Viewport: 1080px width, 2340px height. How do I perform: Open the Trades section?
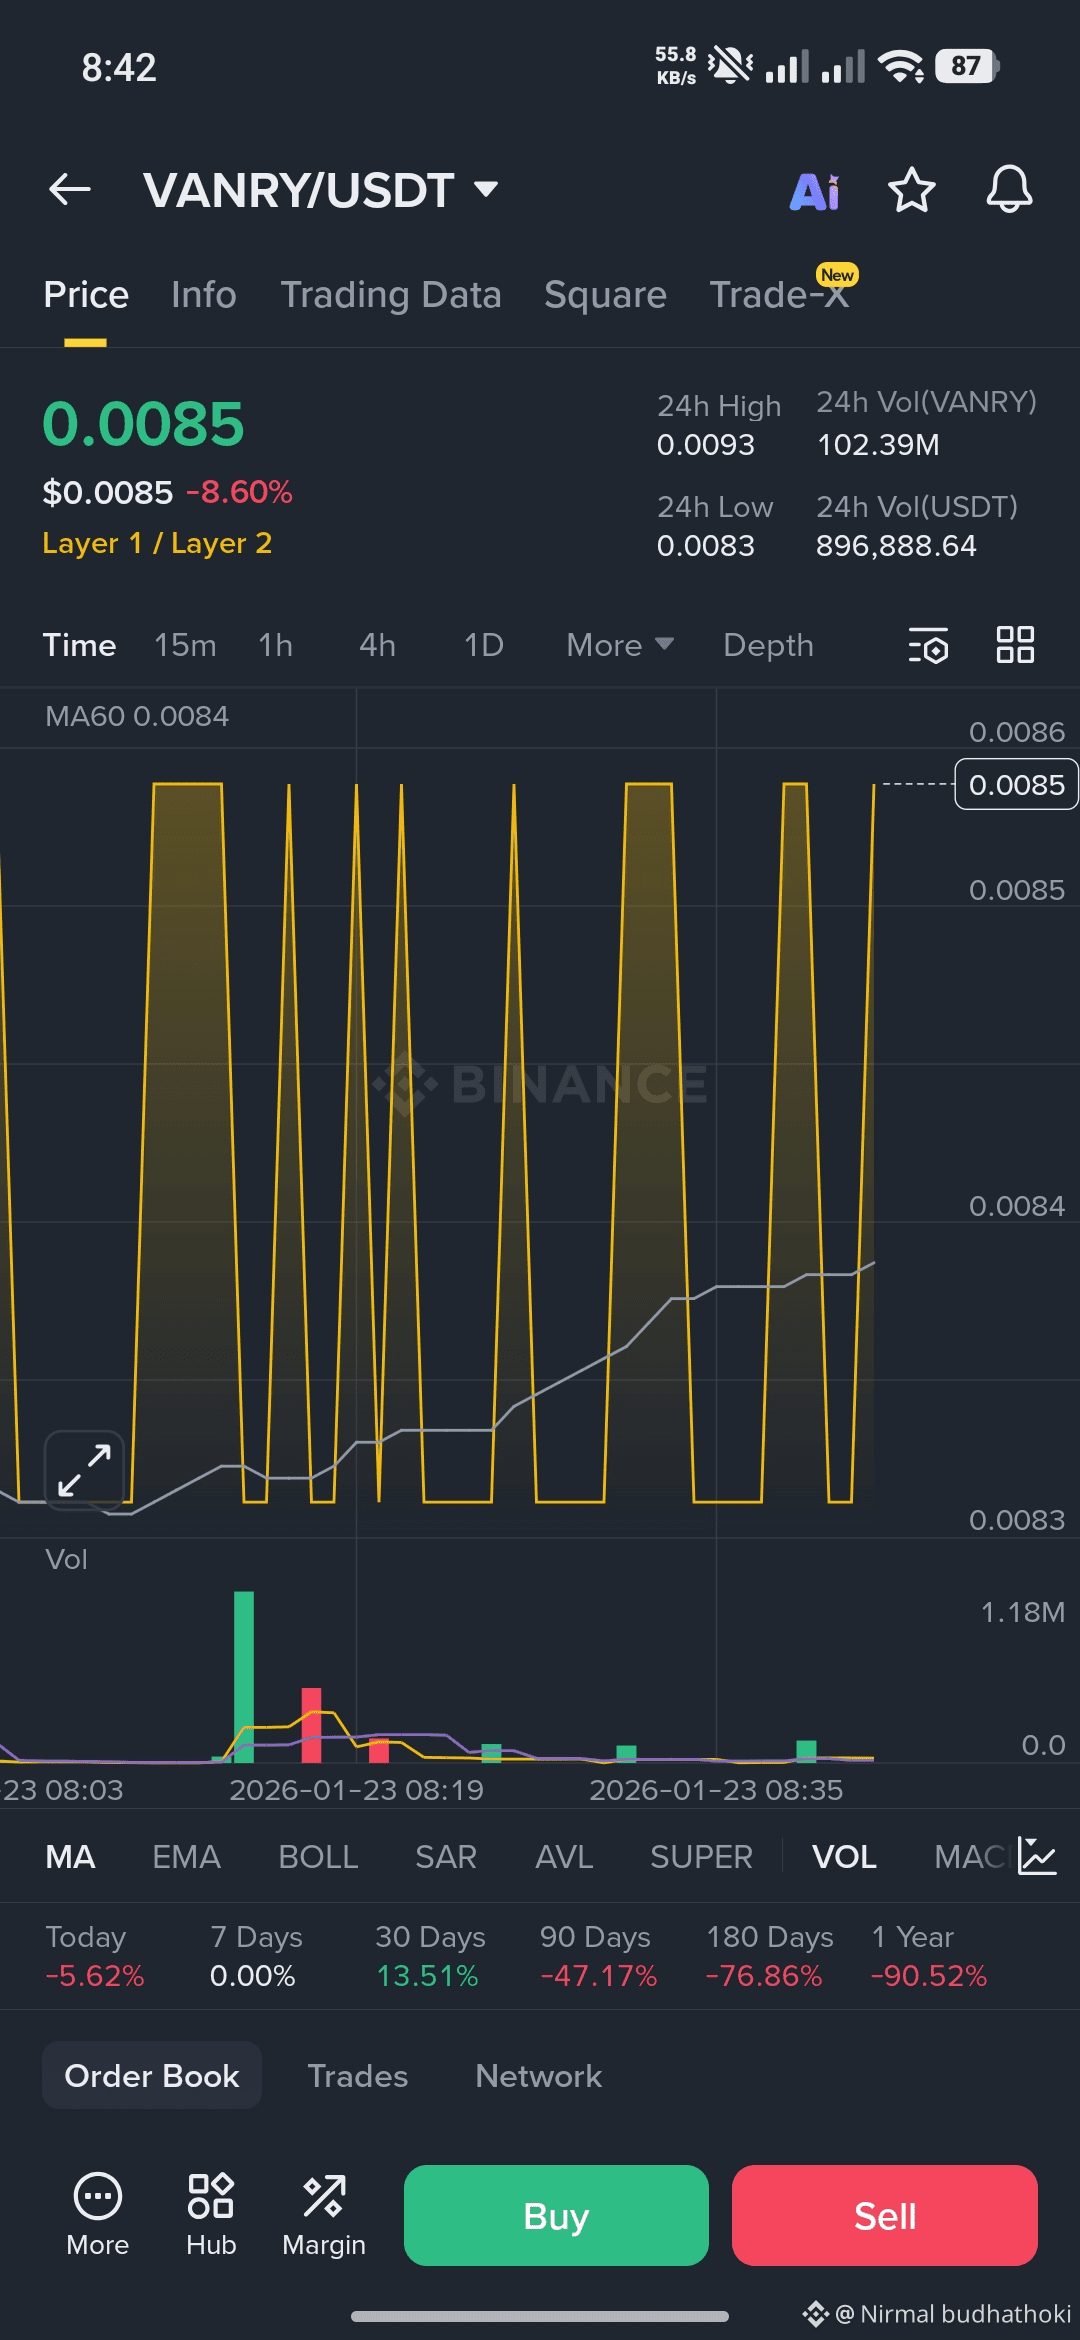(358, 2075)
